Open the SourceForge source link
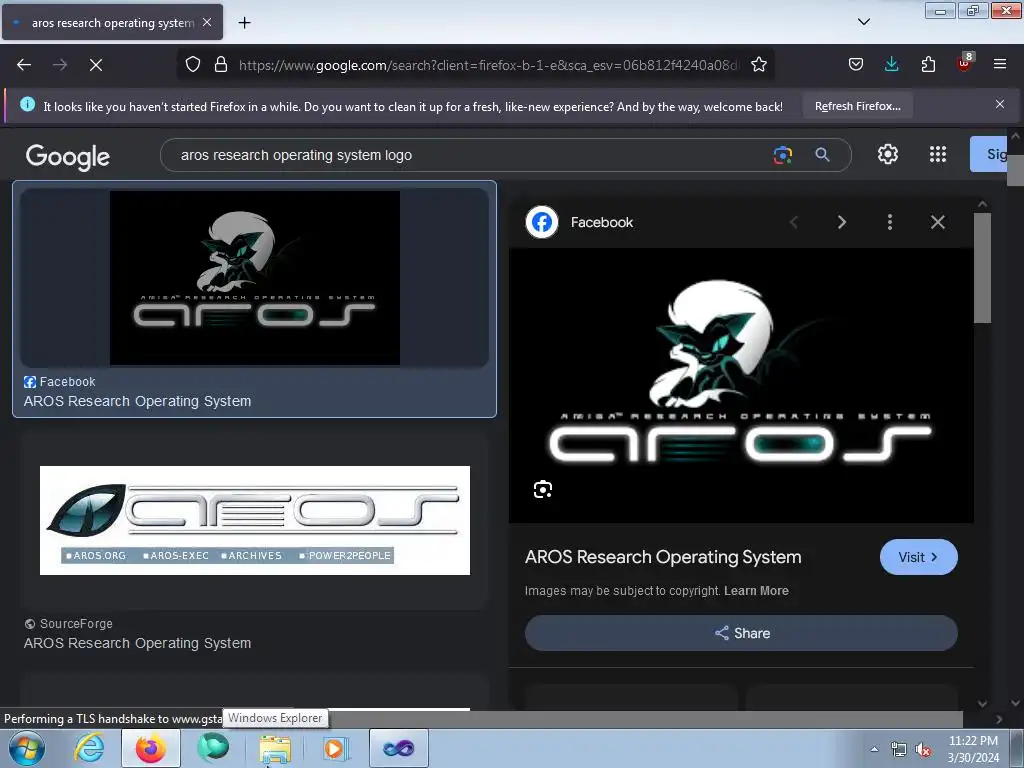 68,624
